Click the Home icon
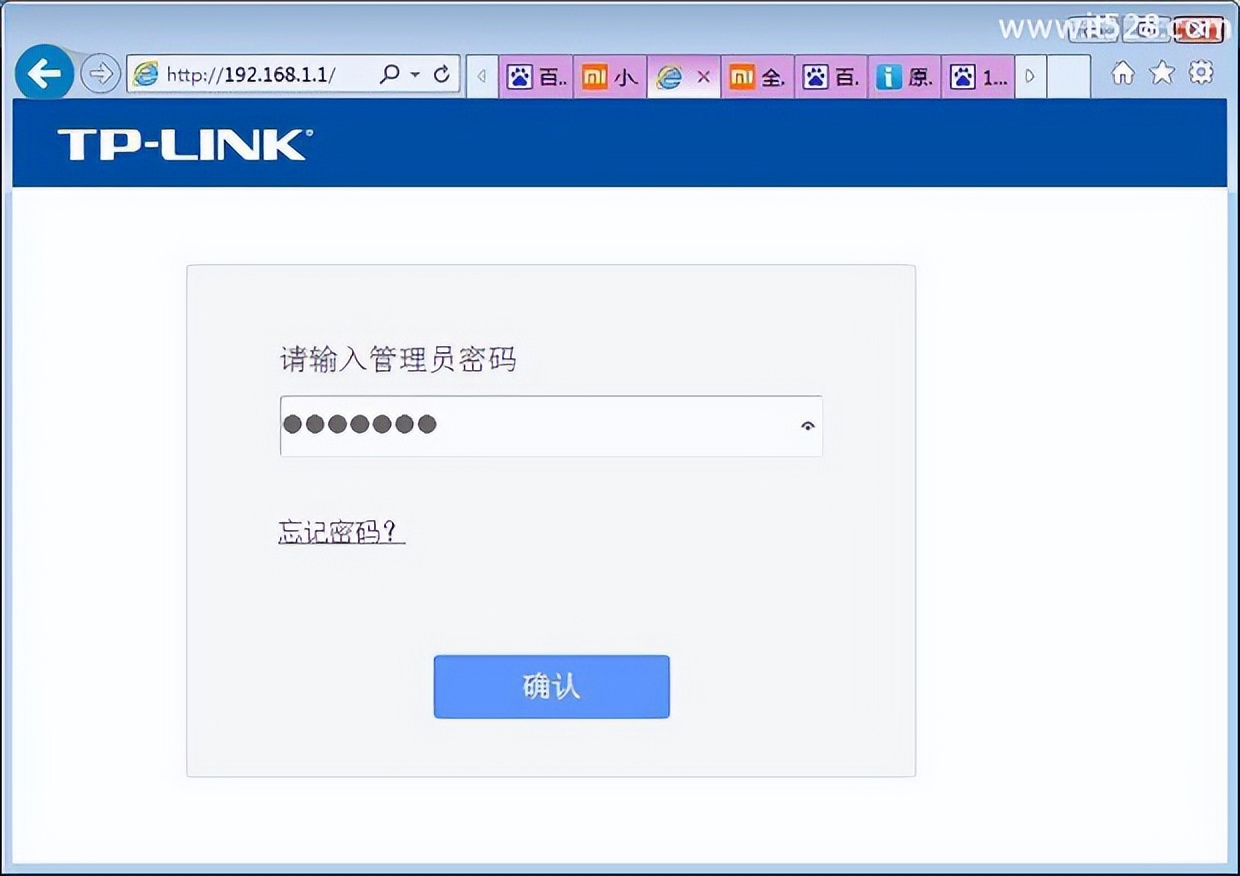Viewport: 1240px width, 876px height. tap(1123, 73)
